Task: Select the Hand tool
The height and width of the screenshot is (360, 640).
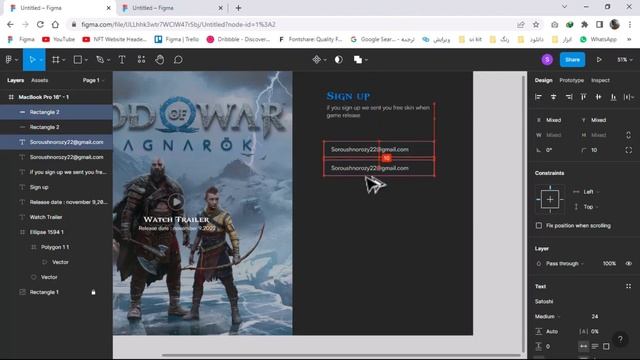Action: 160,60
